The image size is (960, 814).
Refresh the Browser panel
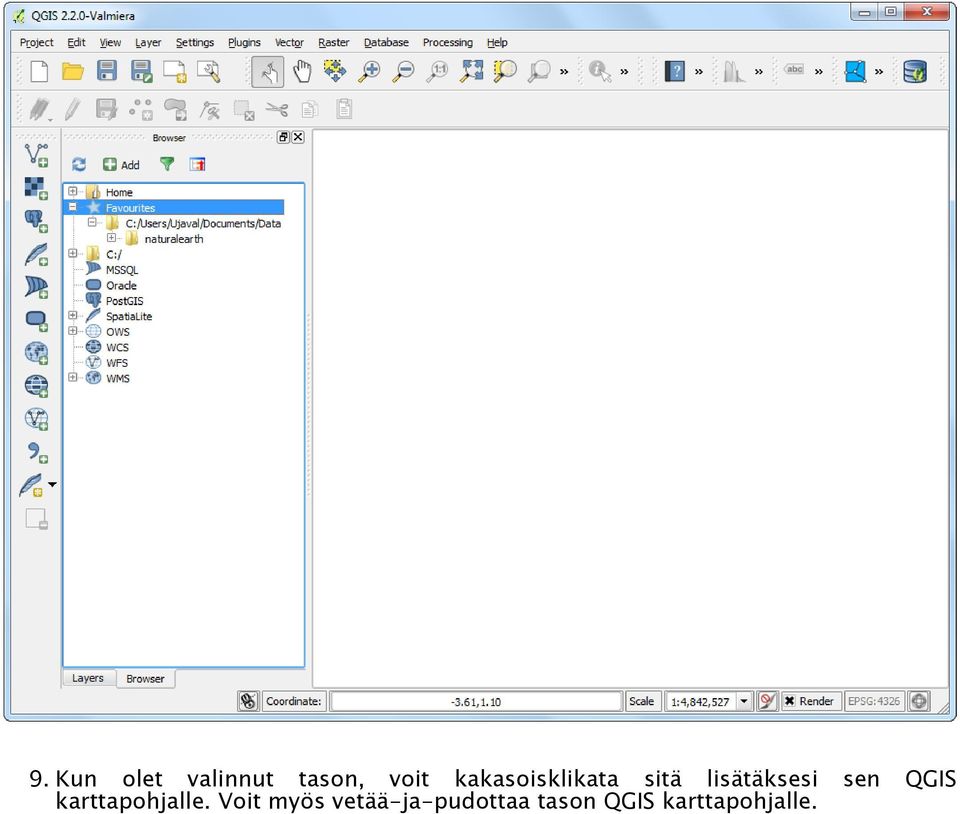[79, 164]
